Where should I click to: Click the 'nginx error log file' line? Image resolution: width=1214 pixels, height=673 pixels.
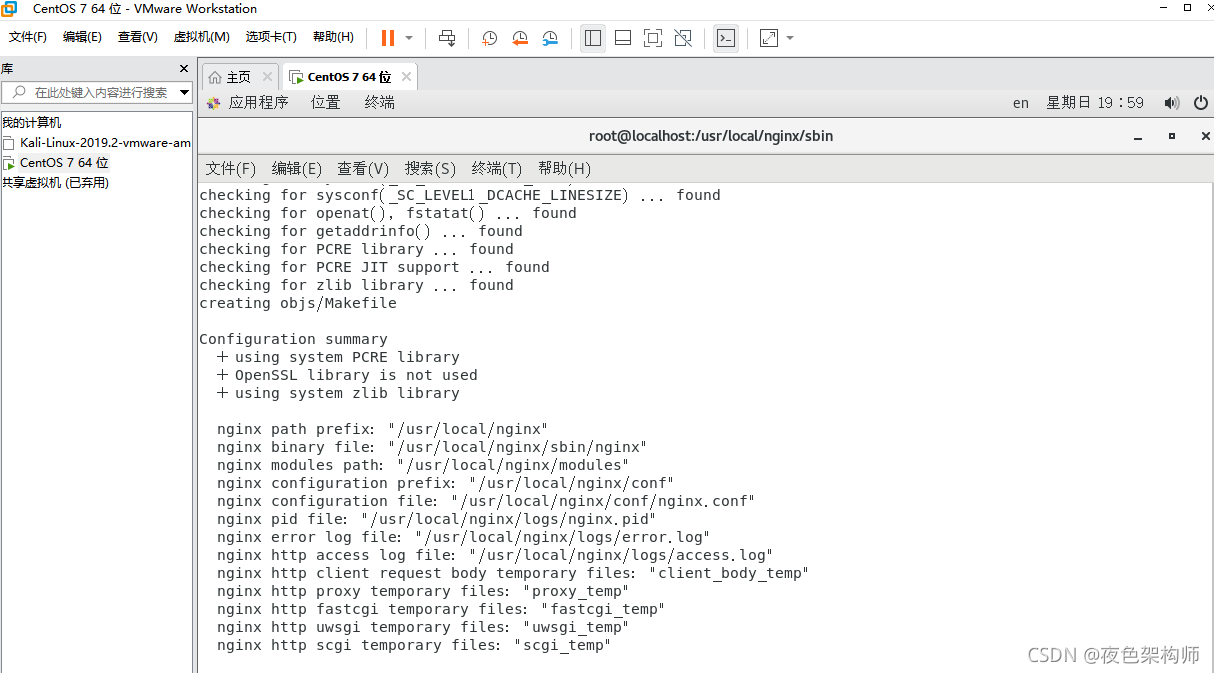pos(463,537)
